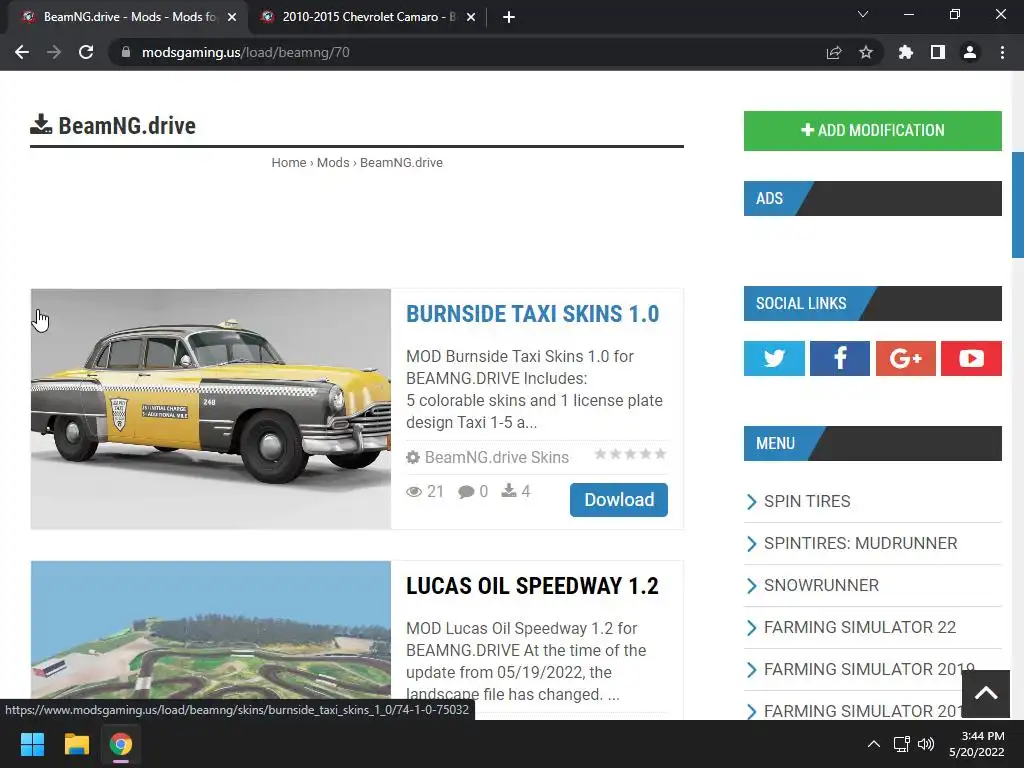Open the network status tray icon
The height and width of the screenshot is (768, 1024).
click(x=902, y=744)
